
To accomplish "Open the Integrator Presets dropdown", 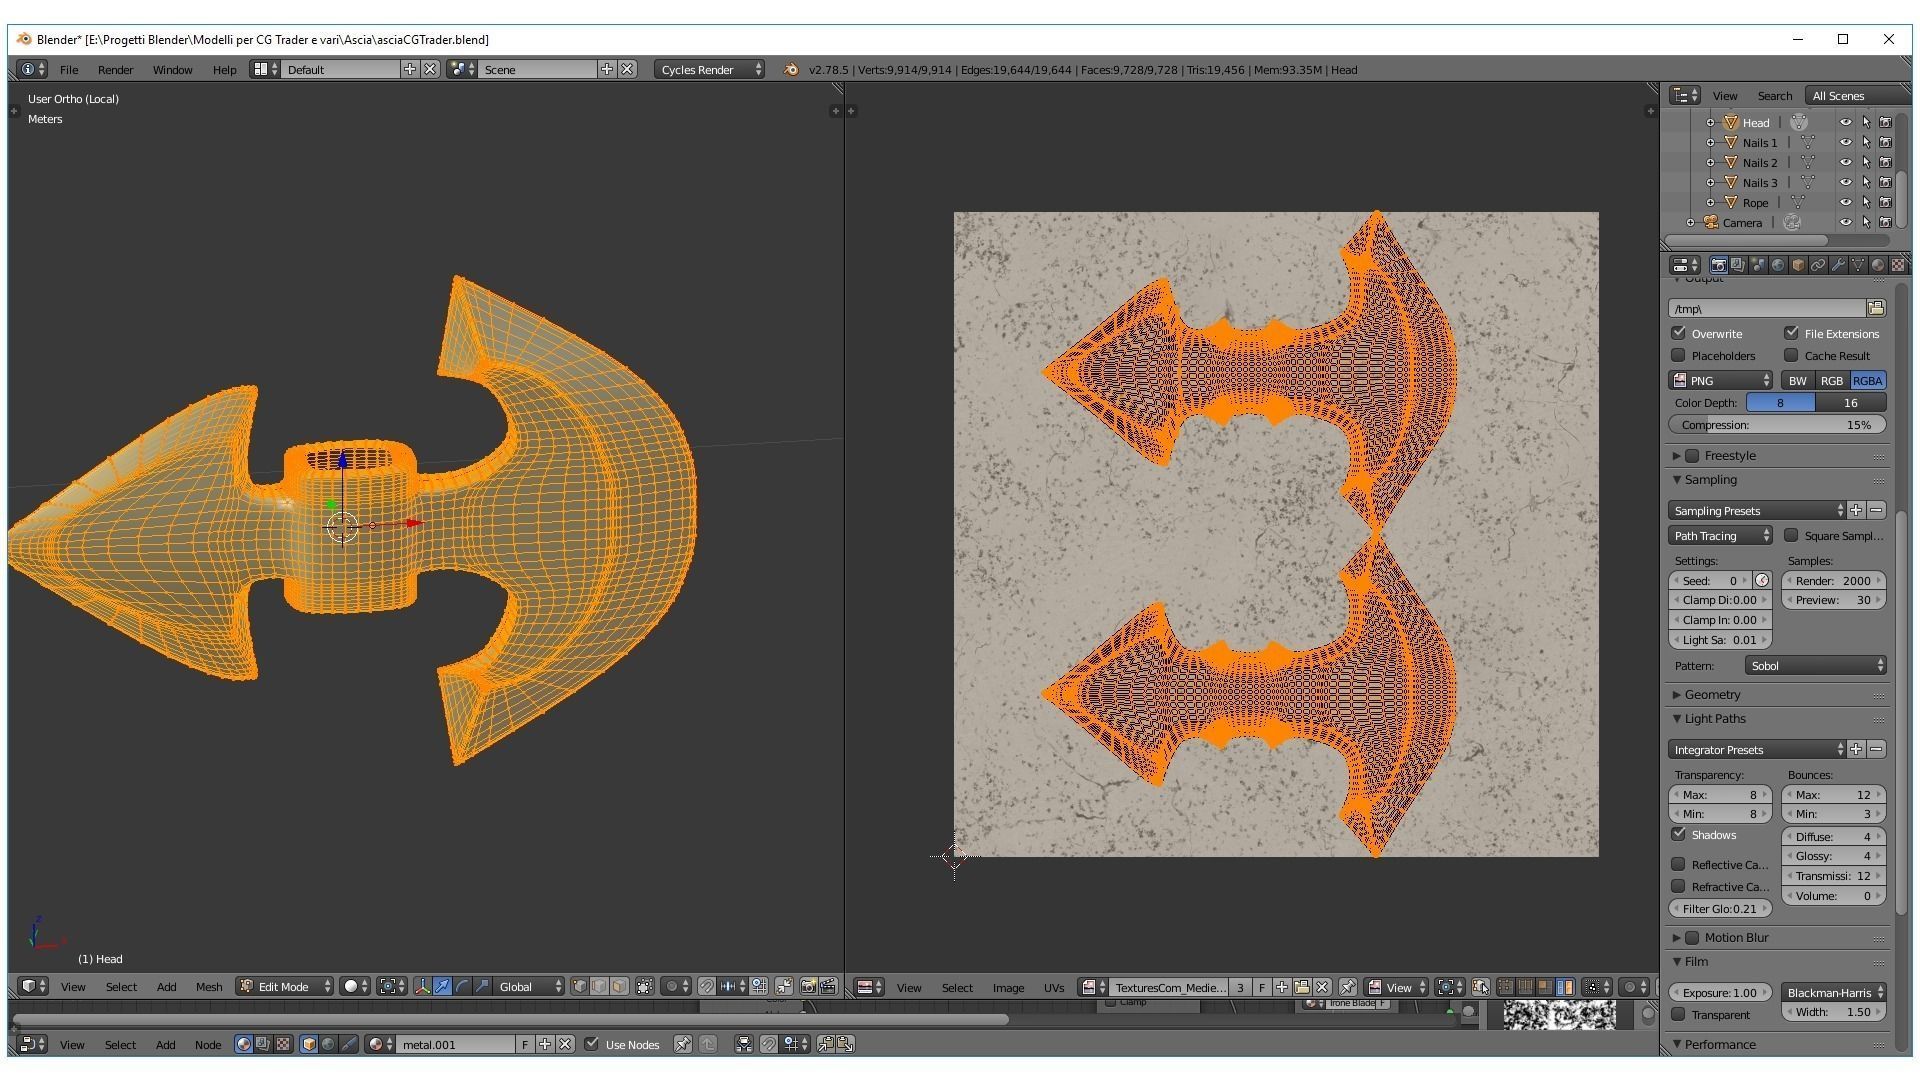I will point(1757,749).
